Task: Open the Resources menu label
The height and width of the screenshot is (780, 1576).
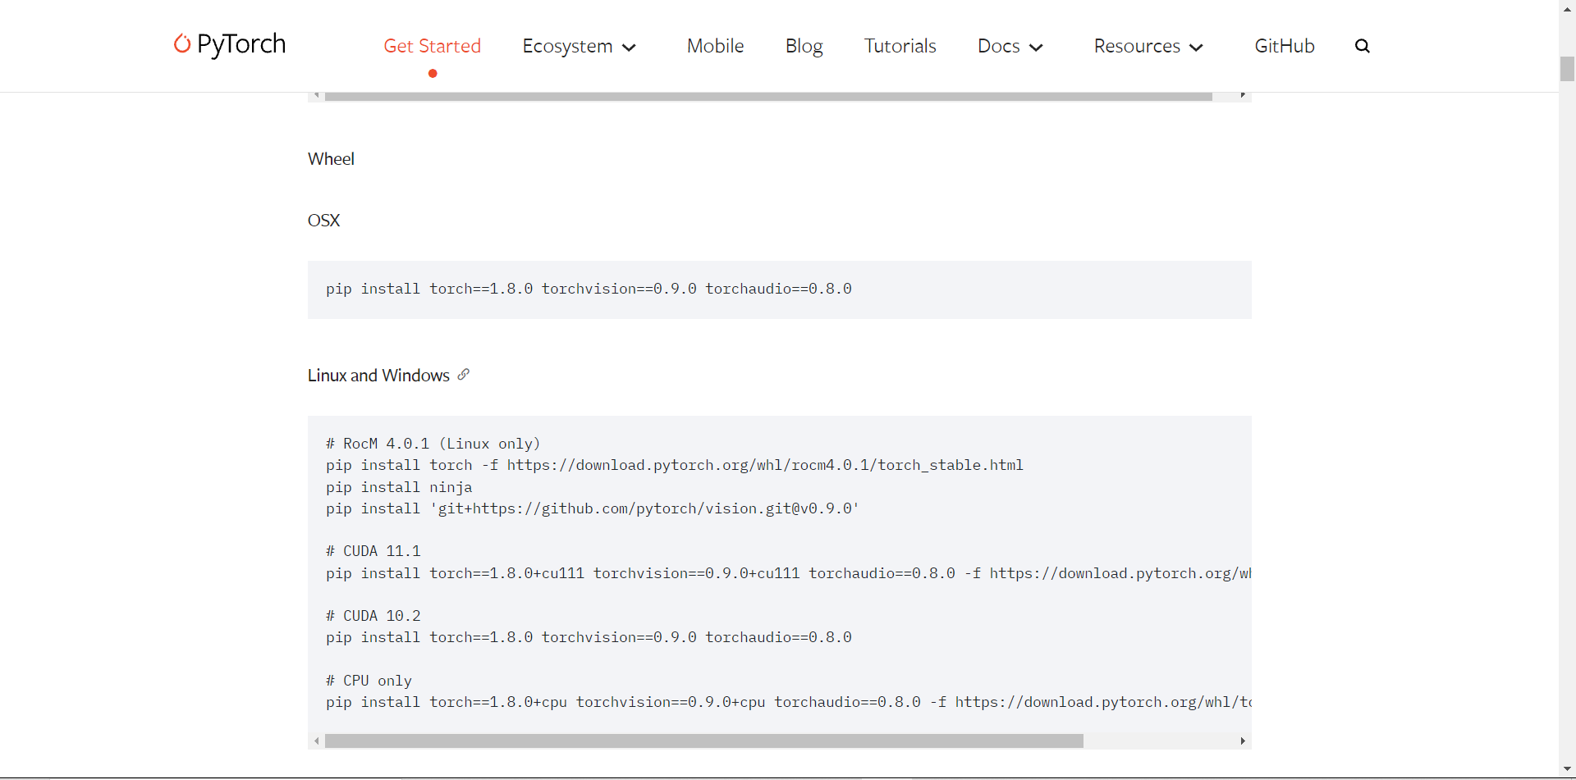Action: point(1137,46)
